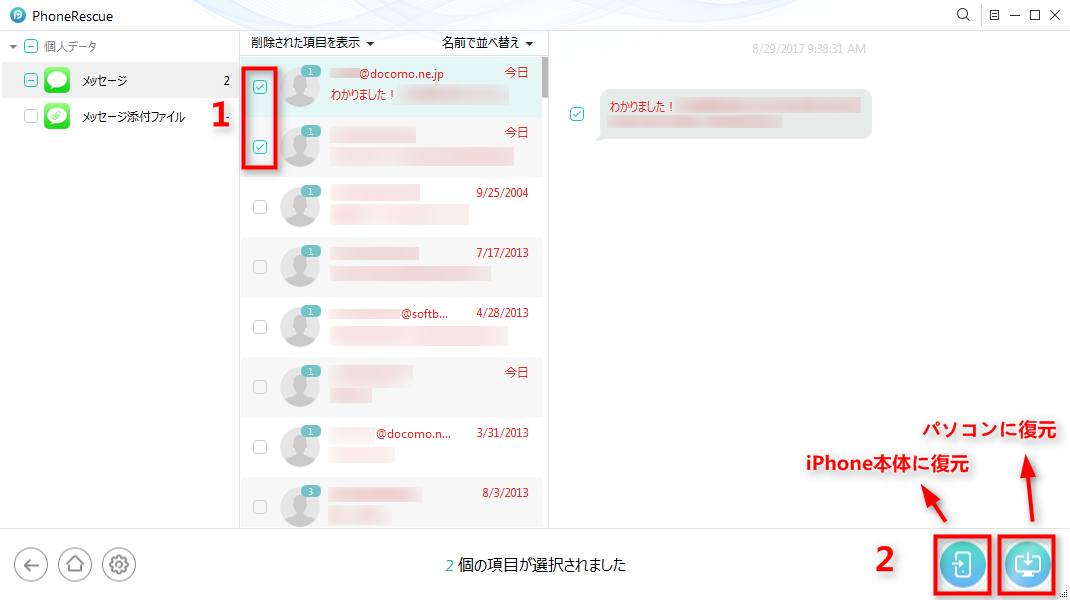
Task: Open the 名前で並べ替え sort dropdown
Action: tap(487, 43)
